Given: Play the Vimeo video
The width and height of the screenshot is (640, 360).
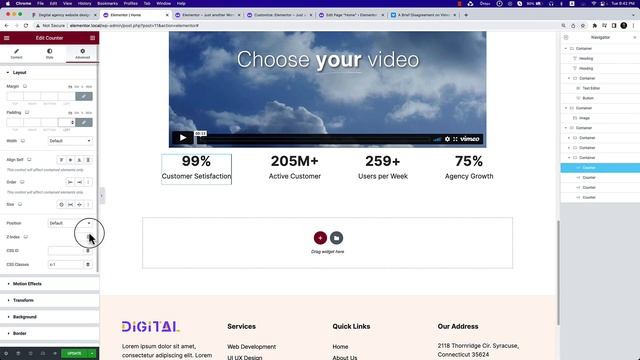Looking at the screenshot, I should [183, 138].
